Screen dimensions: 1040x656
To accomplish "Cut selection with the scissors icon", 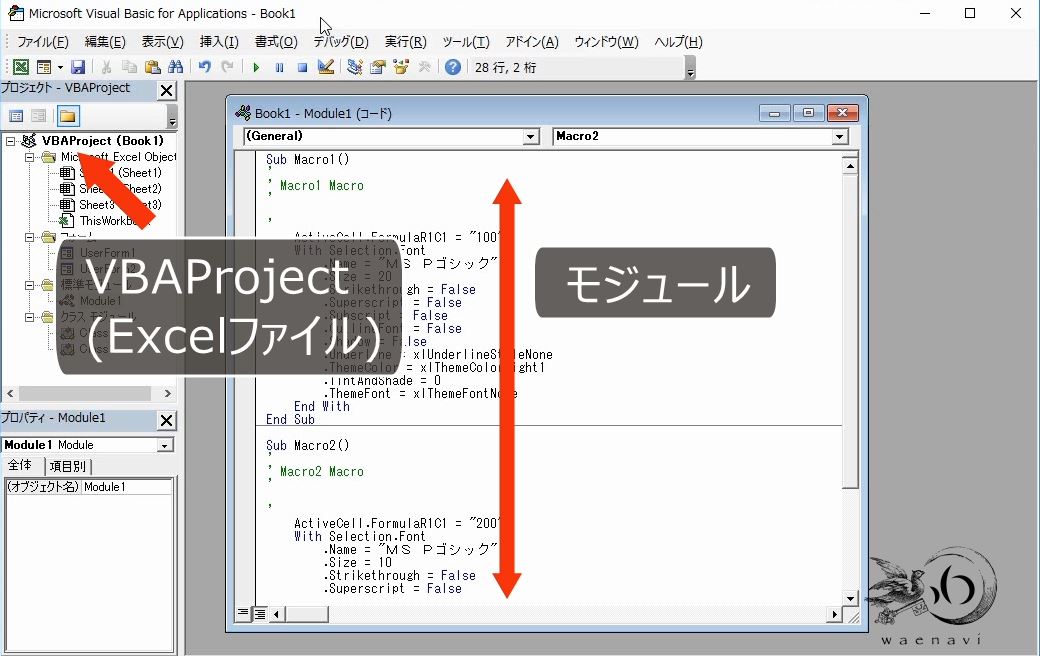I will click(x=106, y=67).
